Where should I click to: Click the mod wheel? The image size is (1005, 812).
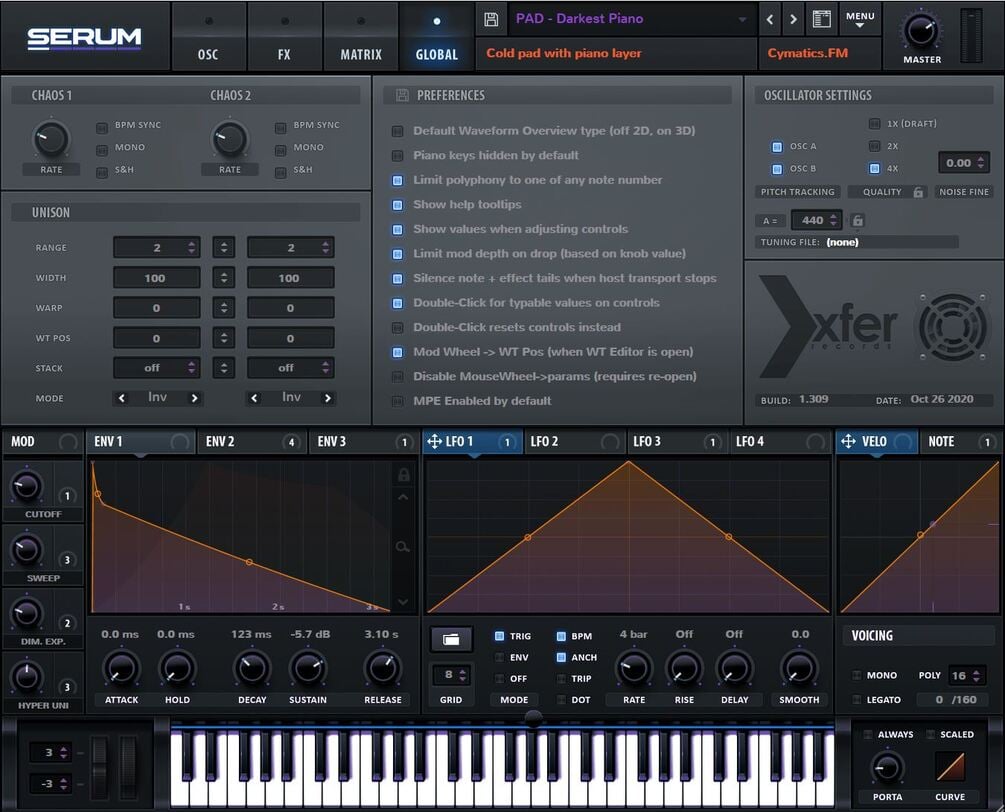point(128,766)
